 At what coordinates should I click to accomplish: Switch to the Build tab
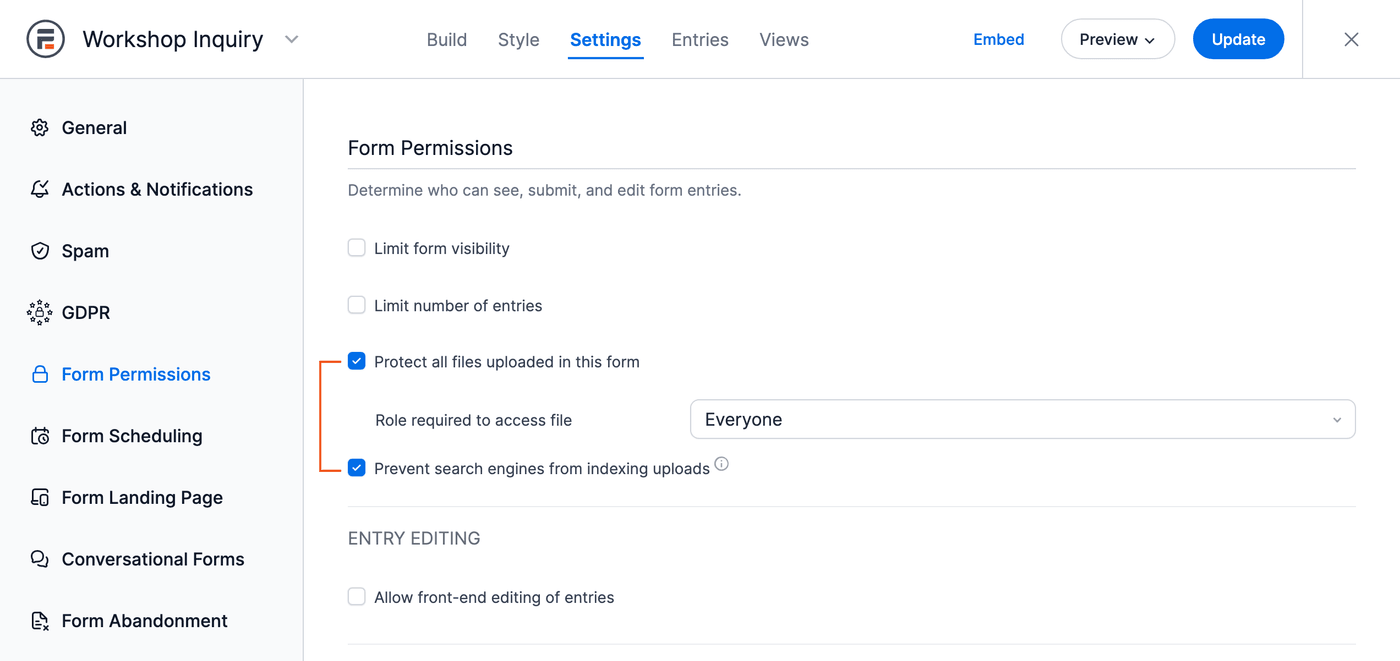[447, 39]
